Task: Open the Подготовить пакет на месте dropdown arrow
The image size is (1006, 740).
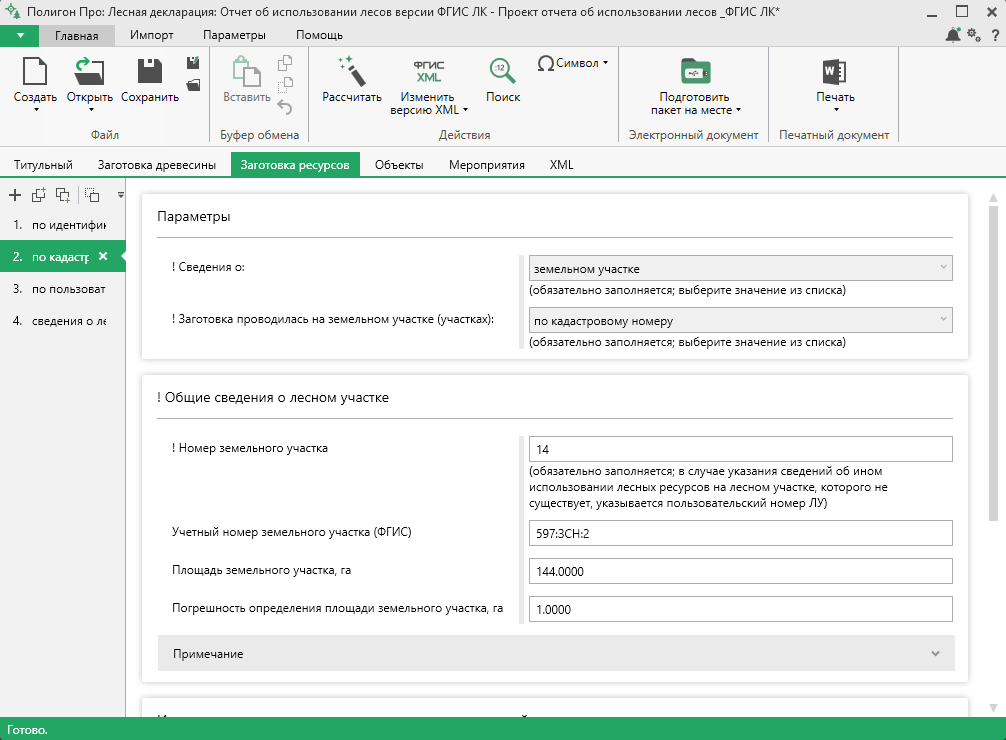Action: click(x=738, y=110)
